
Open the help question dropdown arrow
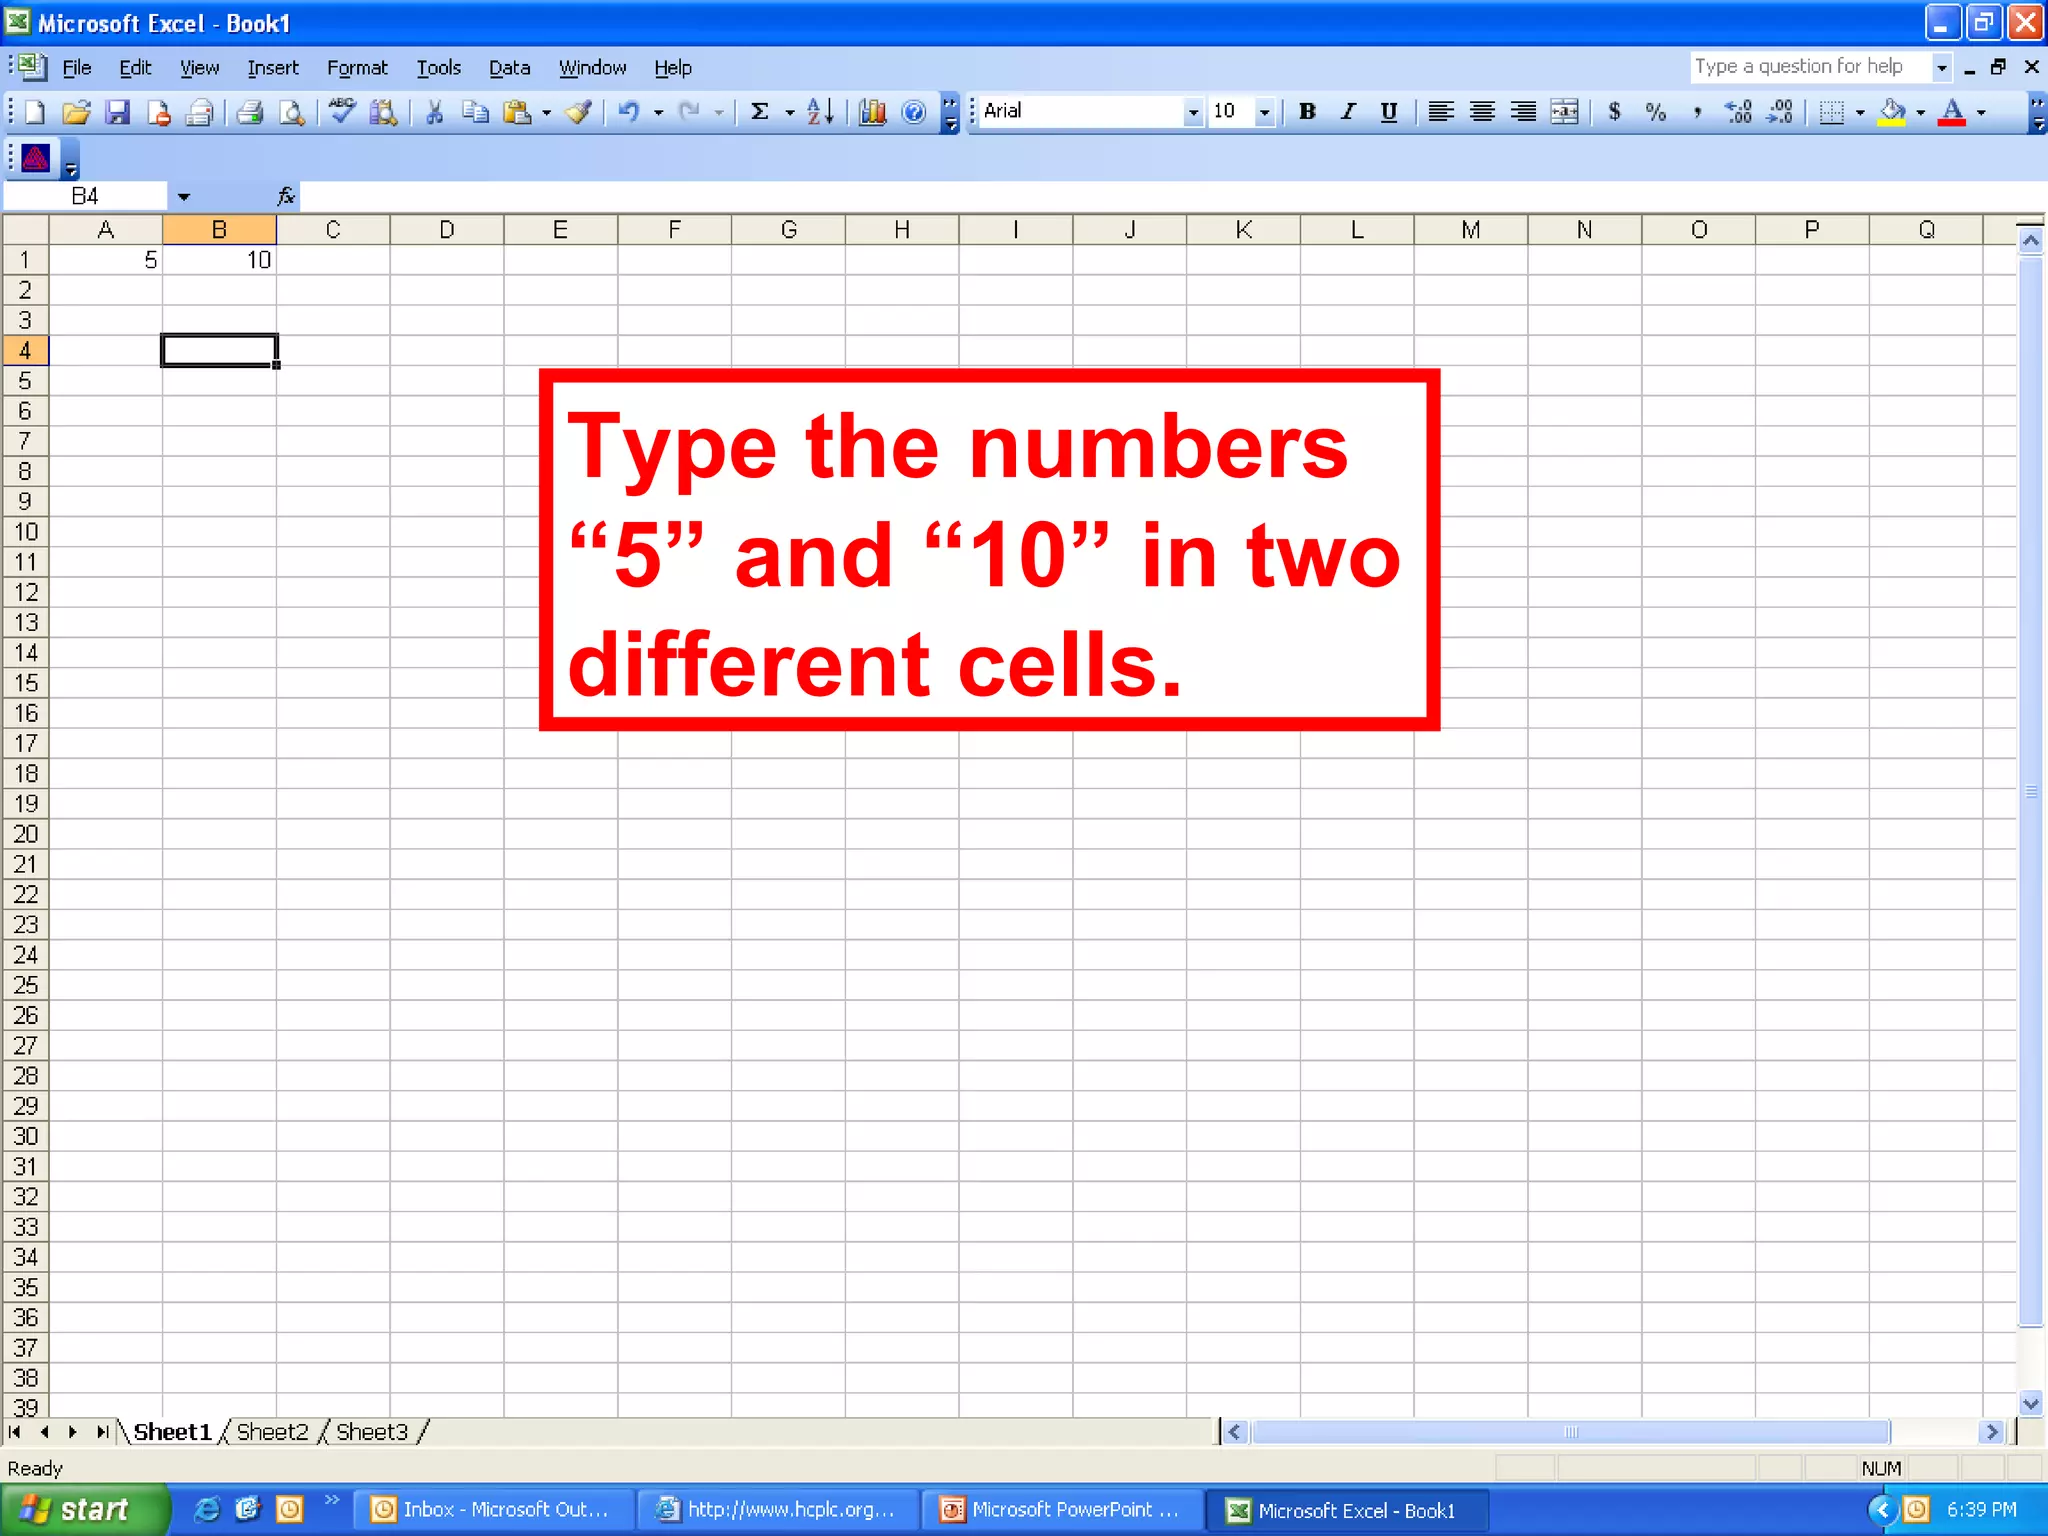(x=1941, y=67)
